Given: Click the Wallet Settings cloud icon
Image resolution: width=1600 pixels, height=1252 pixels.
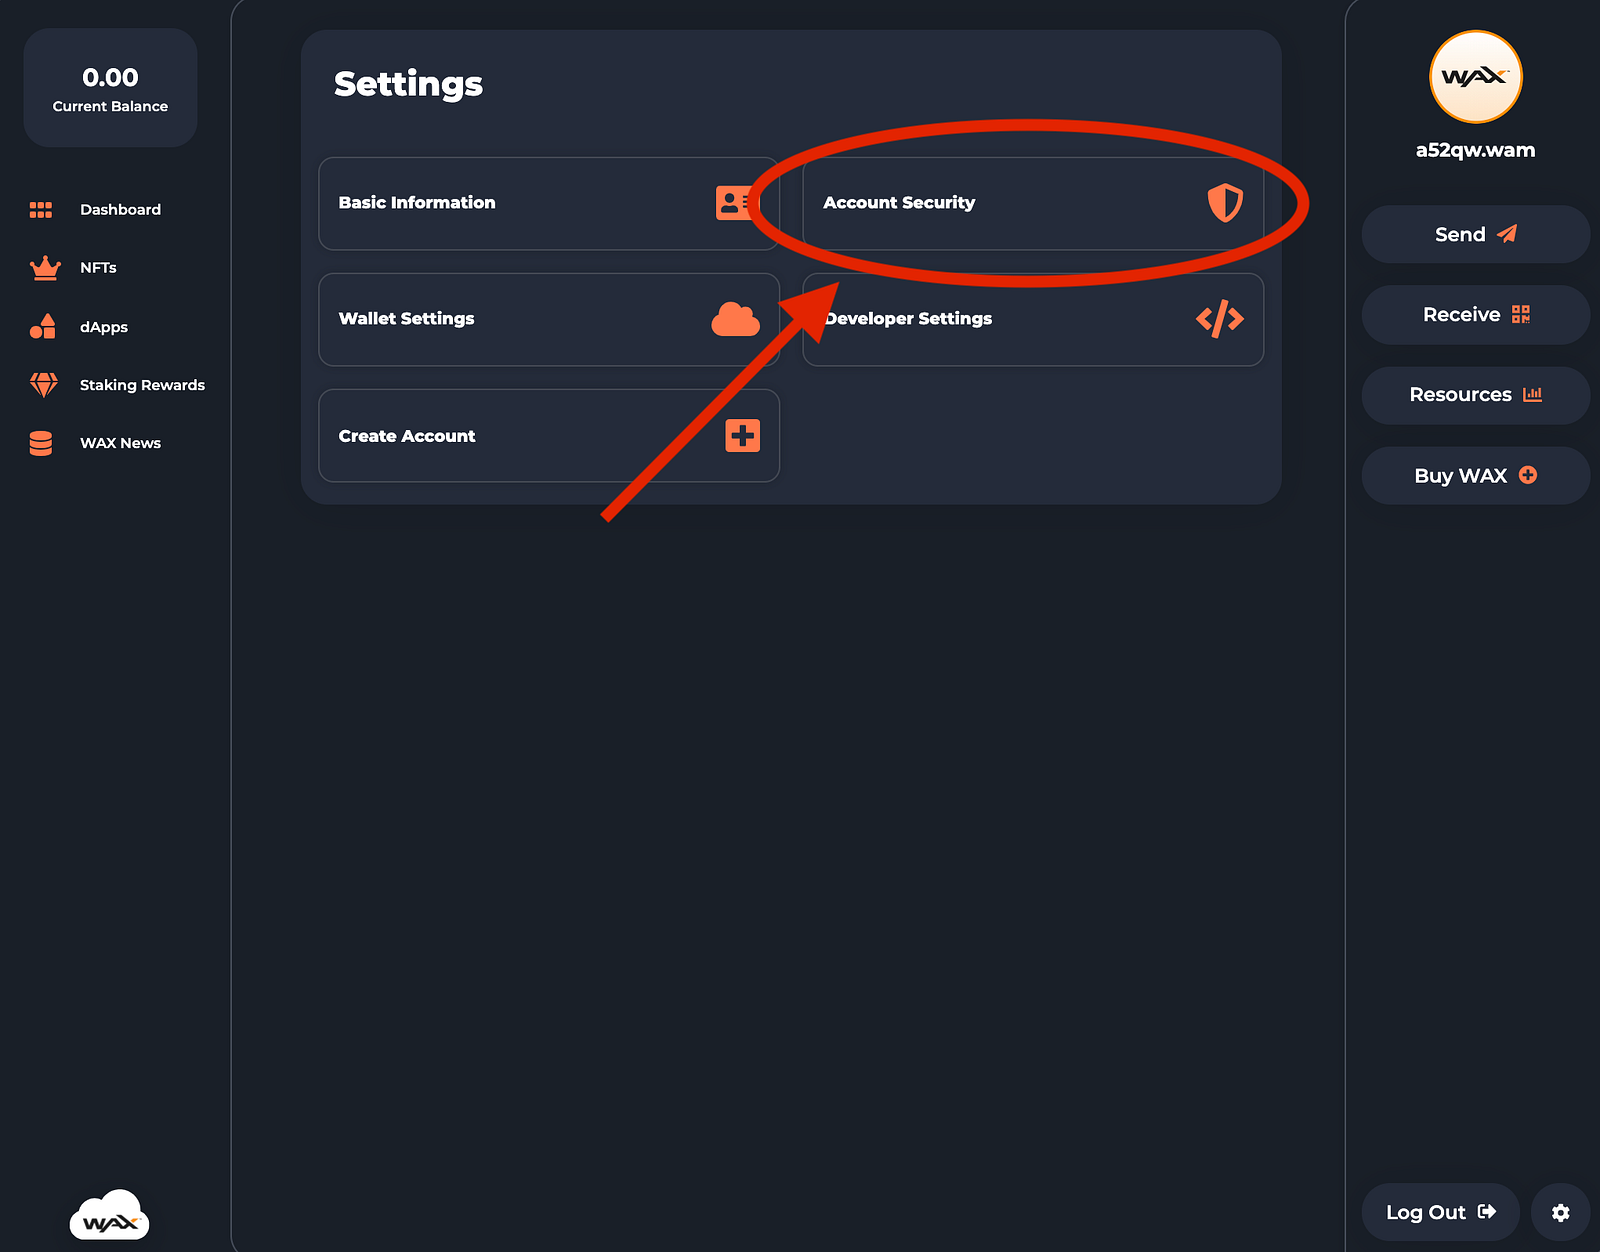Looking at the screenshot, I should pos(735,319).
